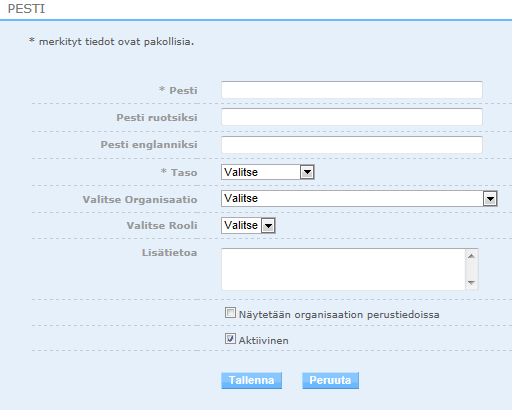The image size is (512, 410).
Task: Uncheck the Aktiivinen checkbox
Action: [x=230, y=339]
